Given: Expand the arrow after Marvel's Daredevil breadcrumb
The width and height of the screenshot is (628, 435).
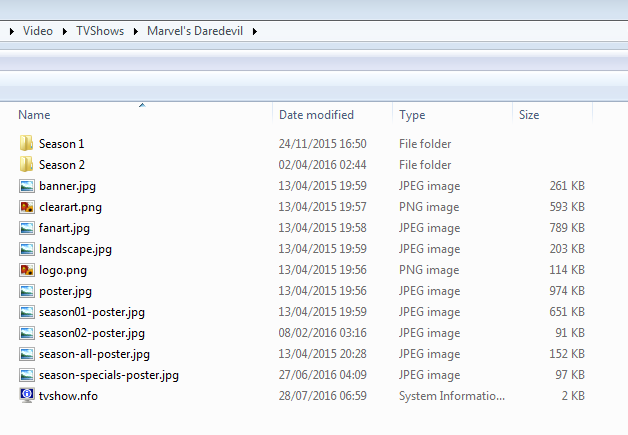Looking at the screenshot, I should click(x=255, y=31).
